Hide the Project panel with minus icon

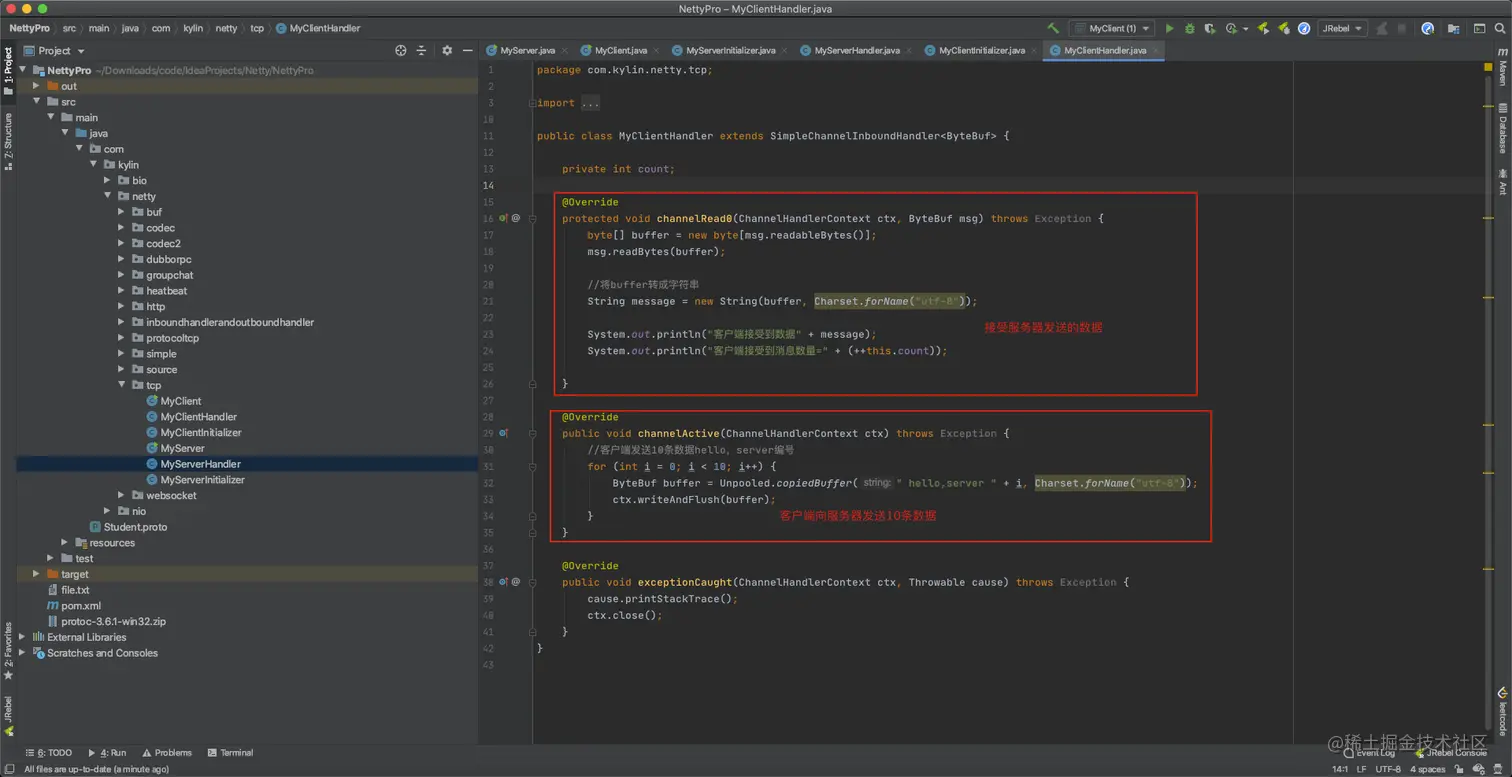tap(467, 51)
